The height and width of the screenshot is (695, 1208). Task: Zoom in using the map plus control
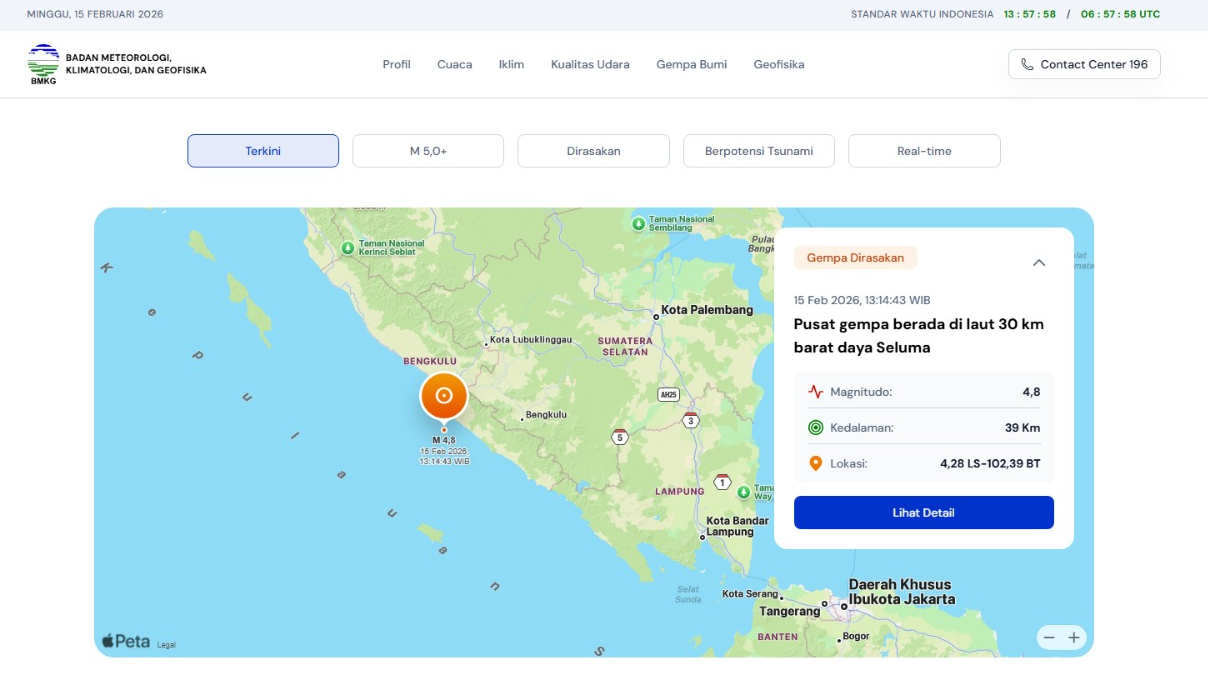(1074, 637)
